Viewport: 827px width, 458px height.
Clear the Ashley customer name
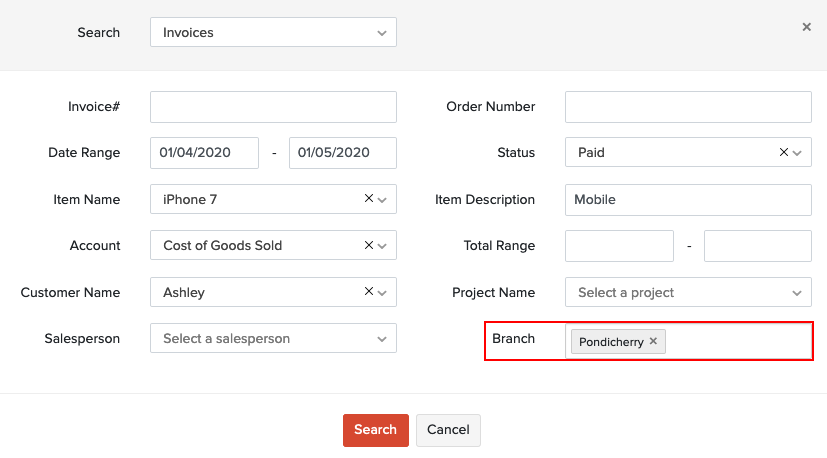369,292
